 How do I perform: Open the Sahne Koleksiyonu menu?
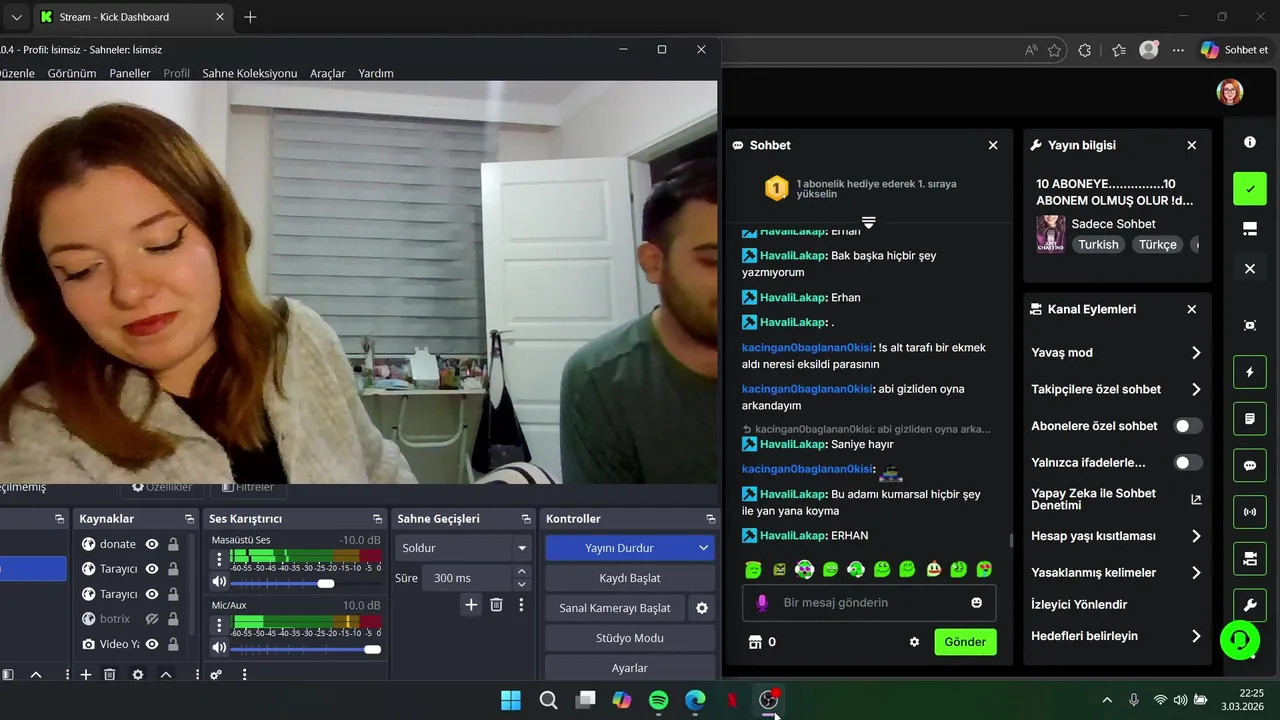click(x=249, y=73)
